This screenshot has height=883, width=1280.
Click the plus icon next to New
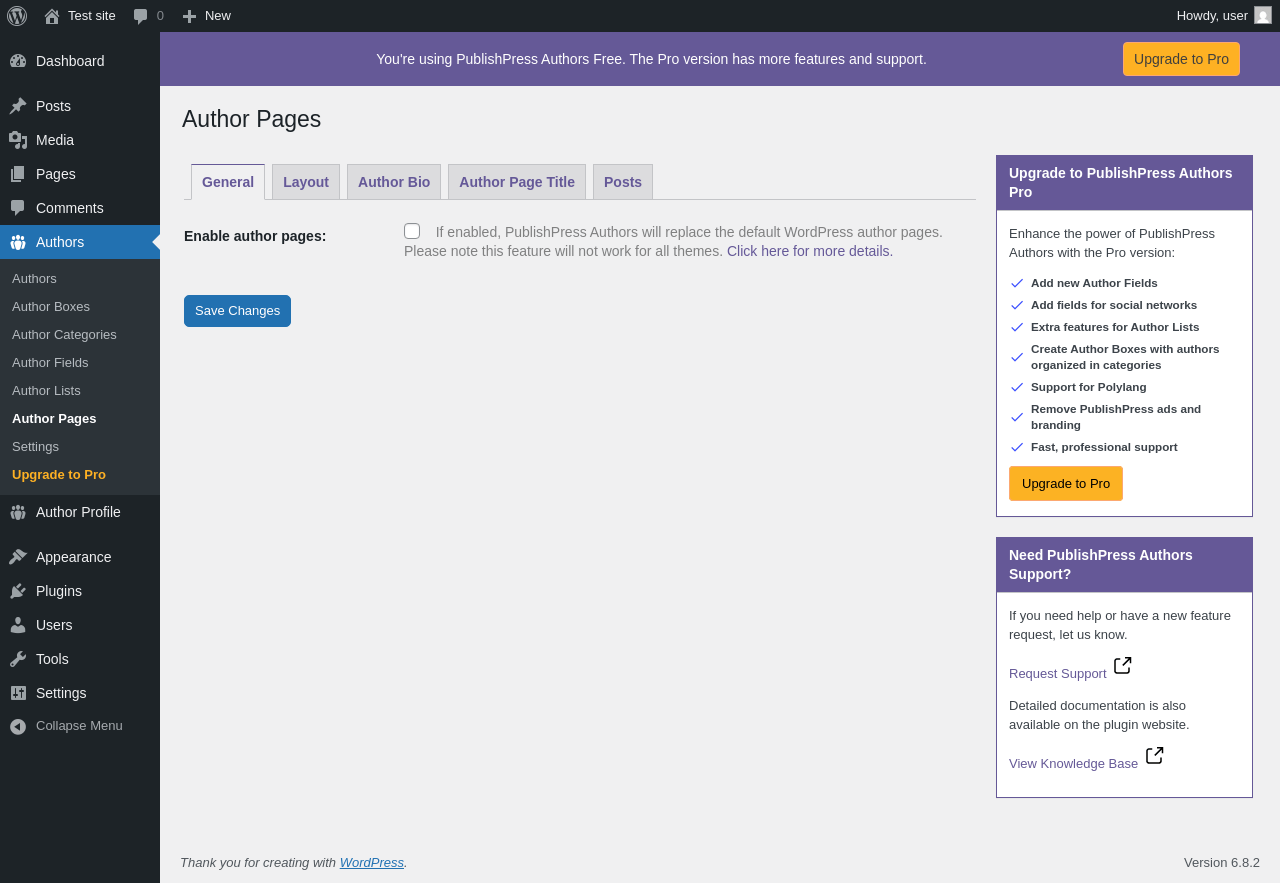(189, 16)
